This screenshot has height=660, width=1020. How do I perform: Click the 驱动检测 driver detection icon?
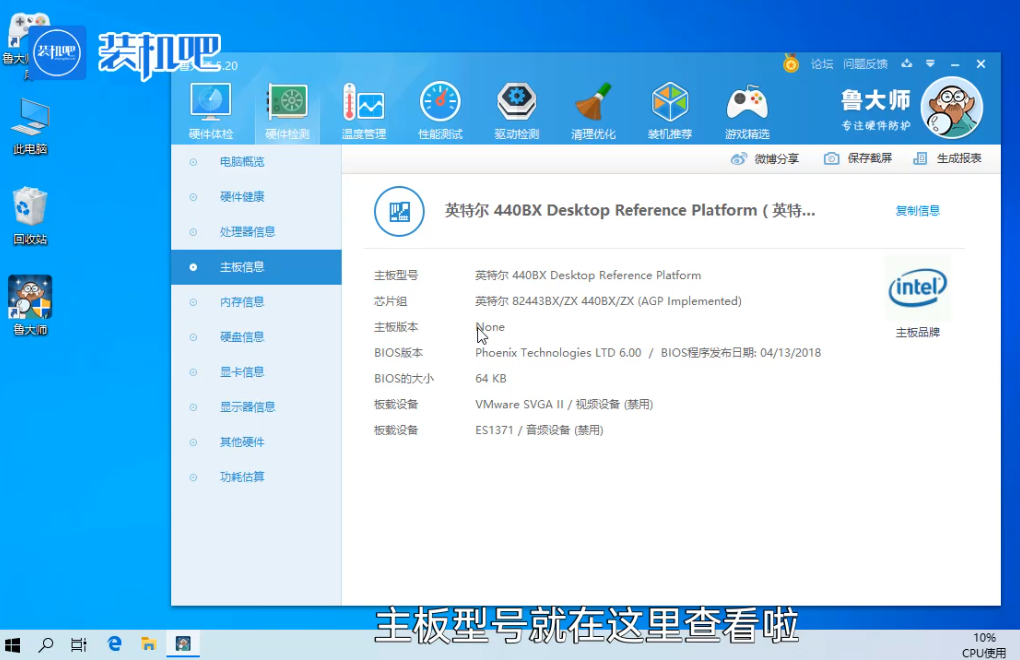click(x=516, y=110)
